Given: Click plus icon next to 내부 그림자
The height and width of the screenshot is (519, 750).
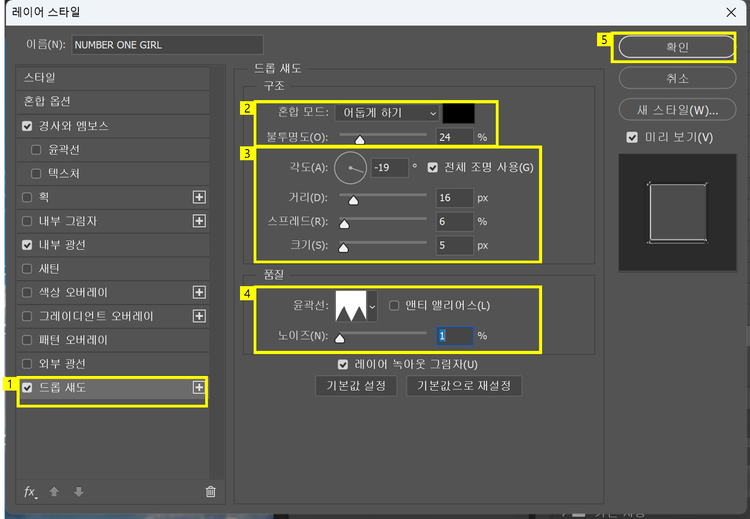Looking at the screenshot, I should click(199, 221).
